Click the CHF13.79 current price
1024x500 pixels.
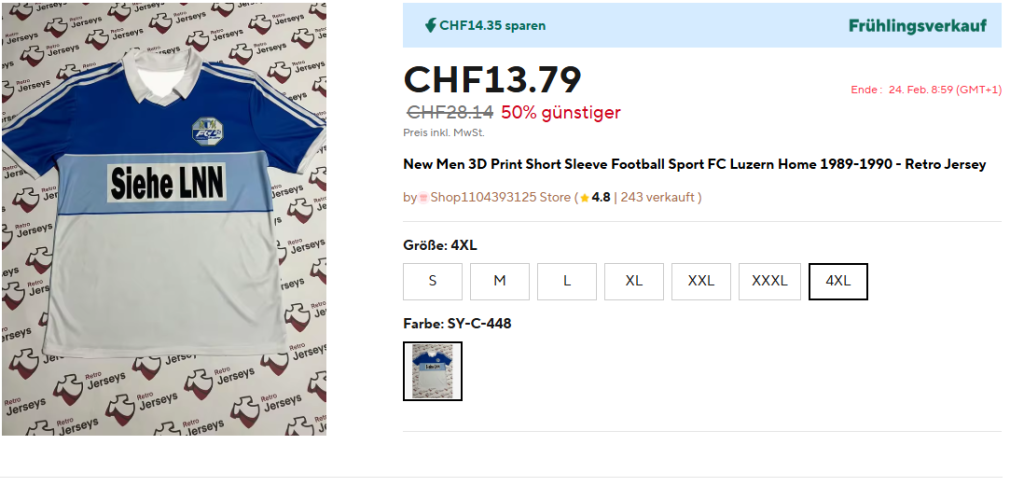(x=491, y=80)
